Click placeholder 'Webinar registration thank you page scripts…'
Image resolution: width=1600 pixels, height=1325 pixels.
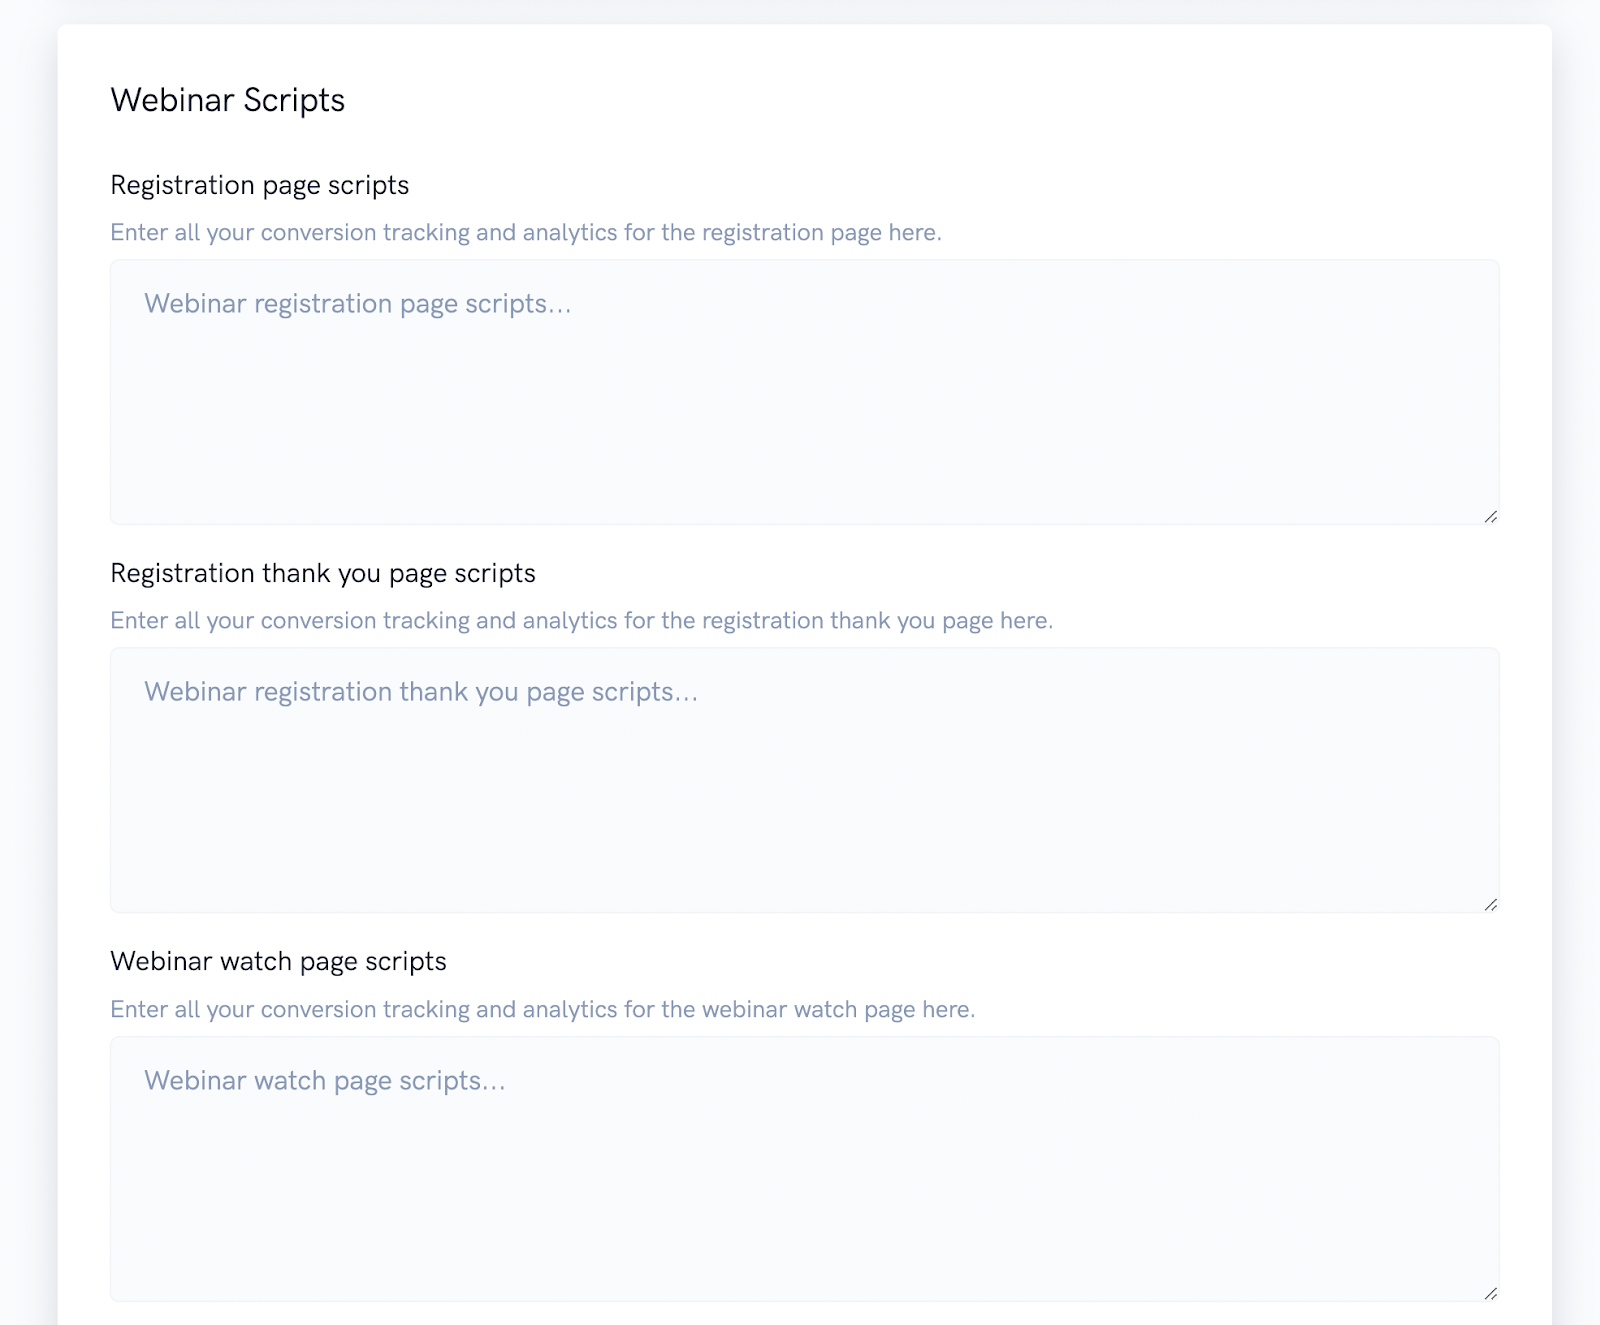420,692
